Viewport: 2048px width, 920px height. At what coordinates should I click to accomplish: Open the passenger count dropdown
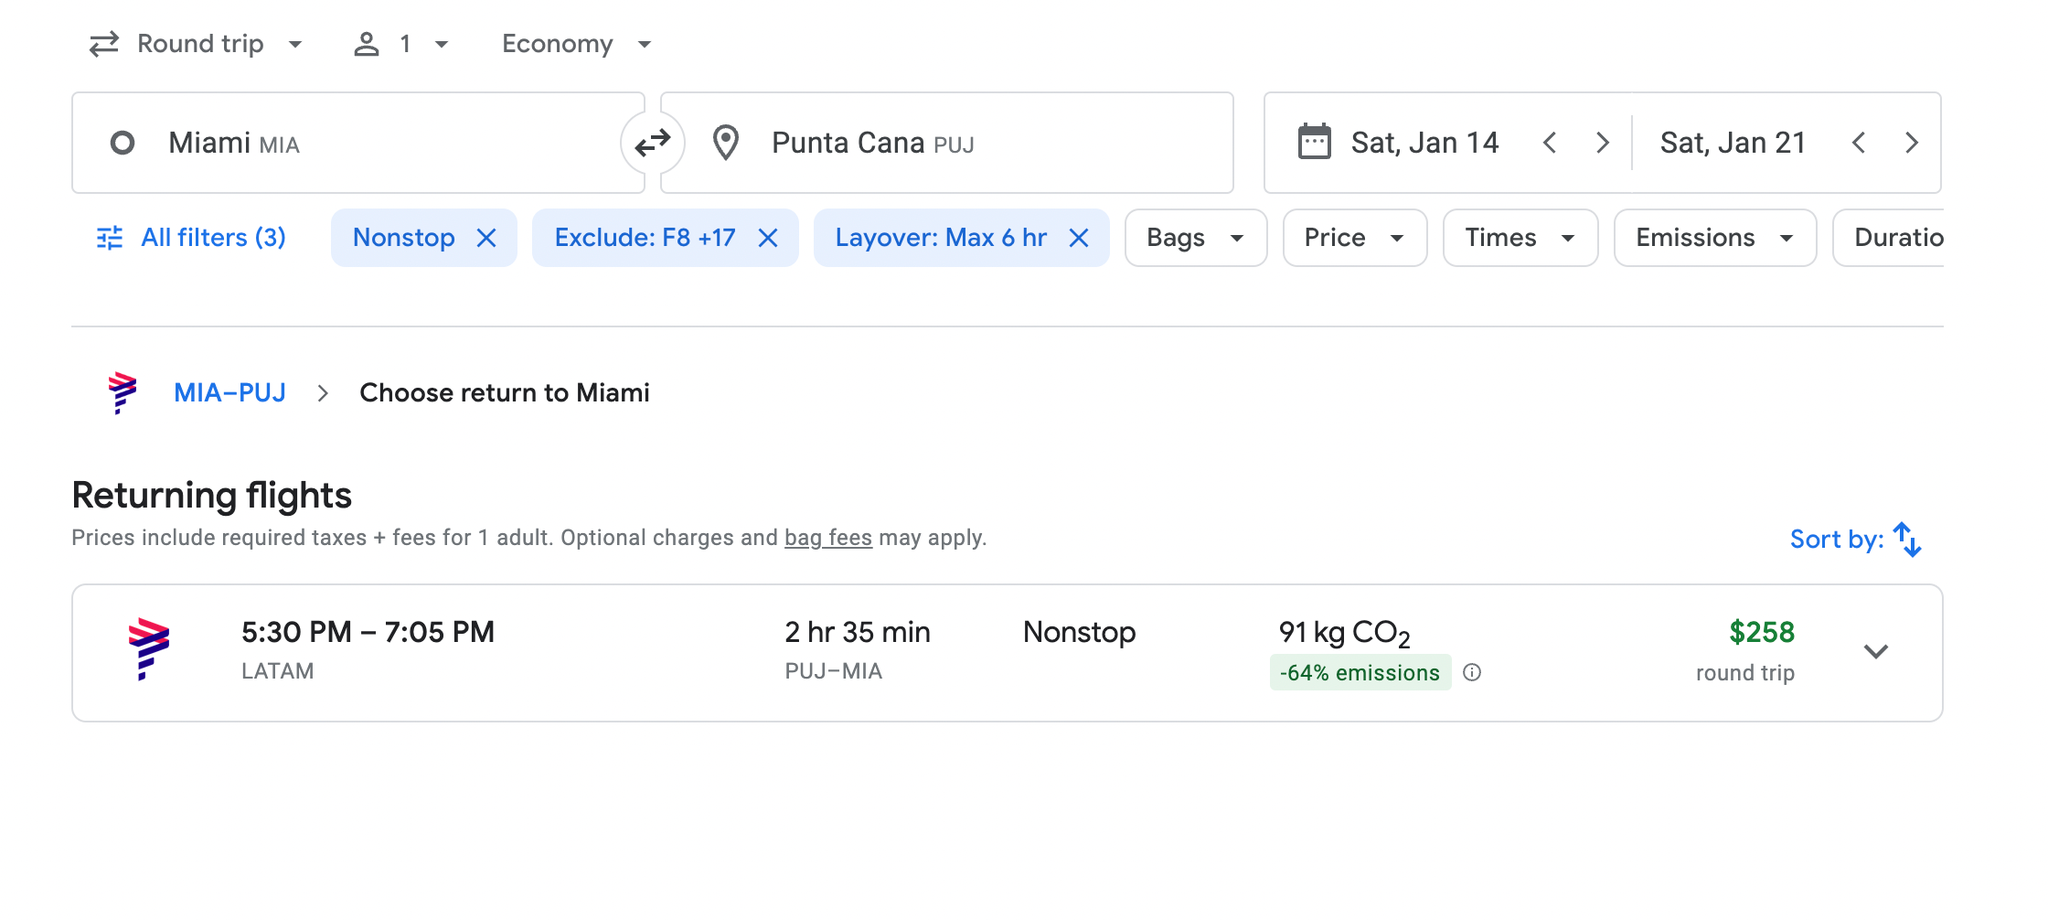401,44
